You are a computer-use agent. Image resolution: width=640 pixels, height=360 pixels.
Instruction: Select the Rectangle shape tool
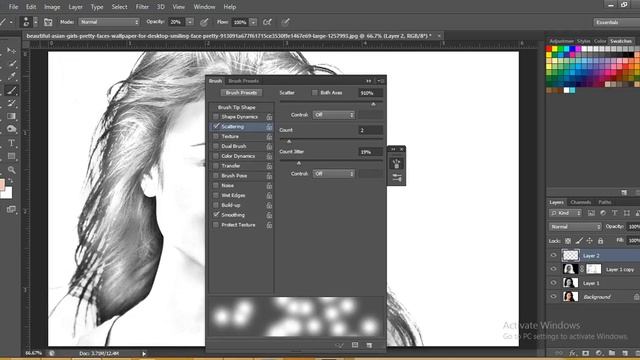tap(11, 156)
